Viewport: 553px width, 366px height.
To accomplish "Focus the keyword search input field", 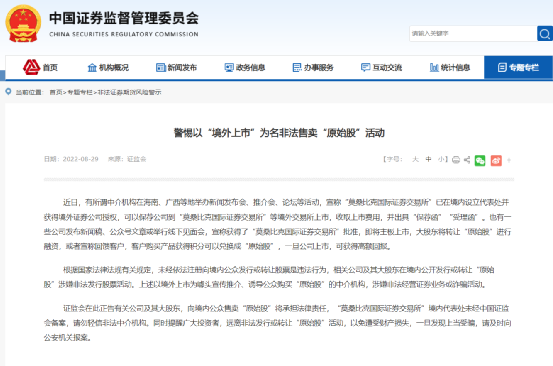I will coord(473,33).
